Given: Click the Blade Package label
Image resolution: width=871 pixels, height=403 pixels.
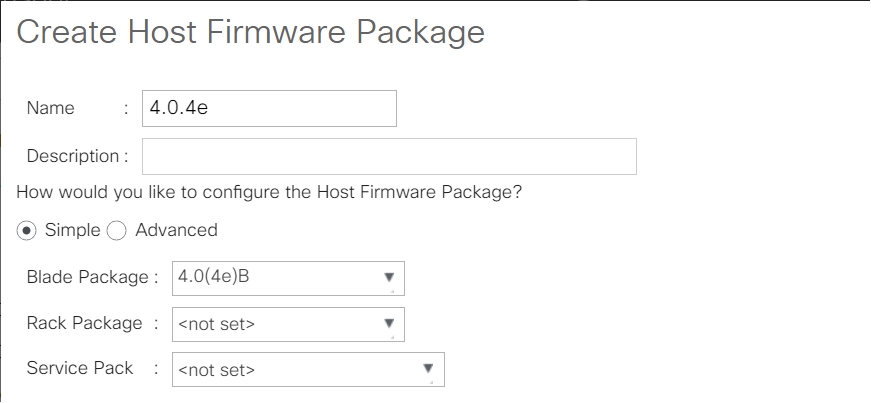Looking at the screenshot, I should [88, 277].
